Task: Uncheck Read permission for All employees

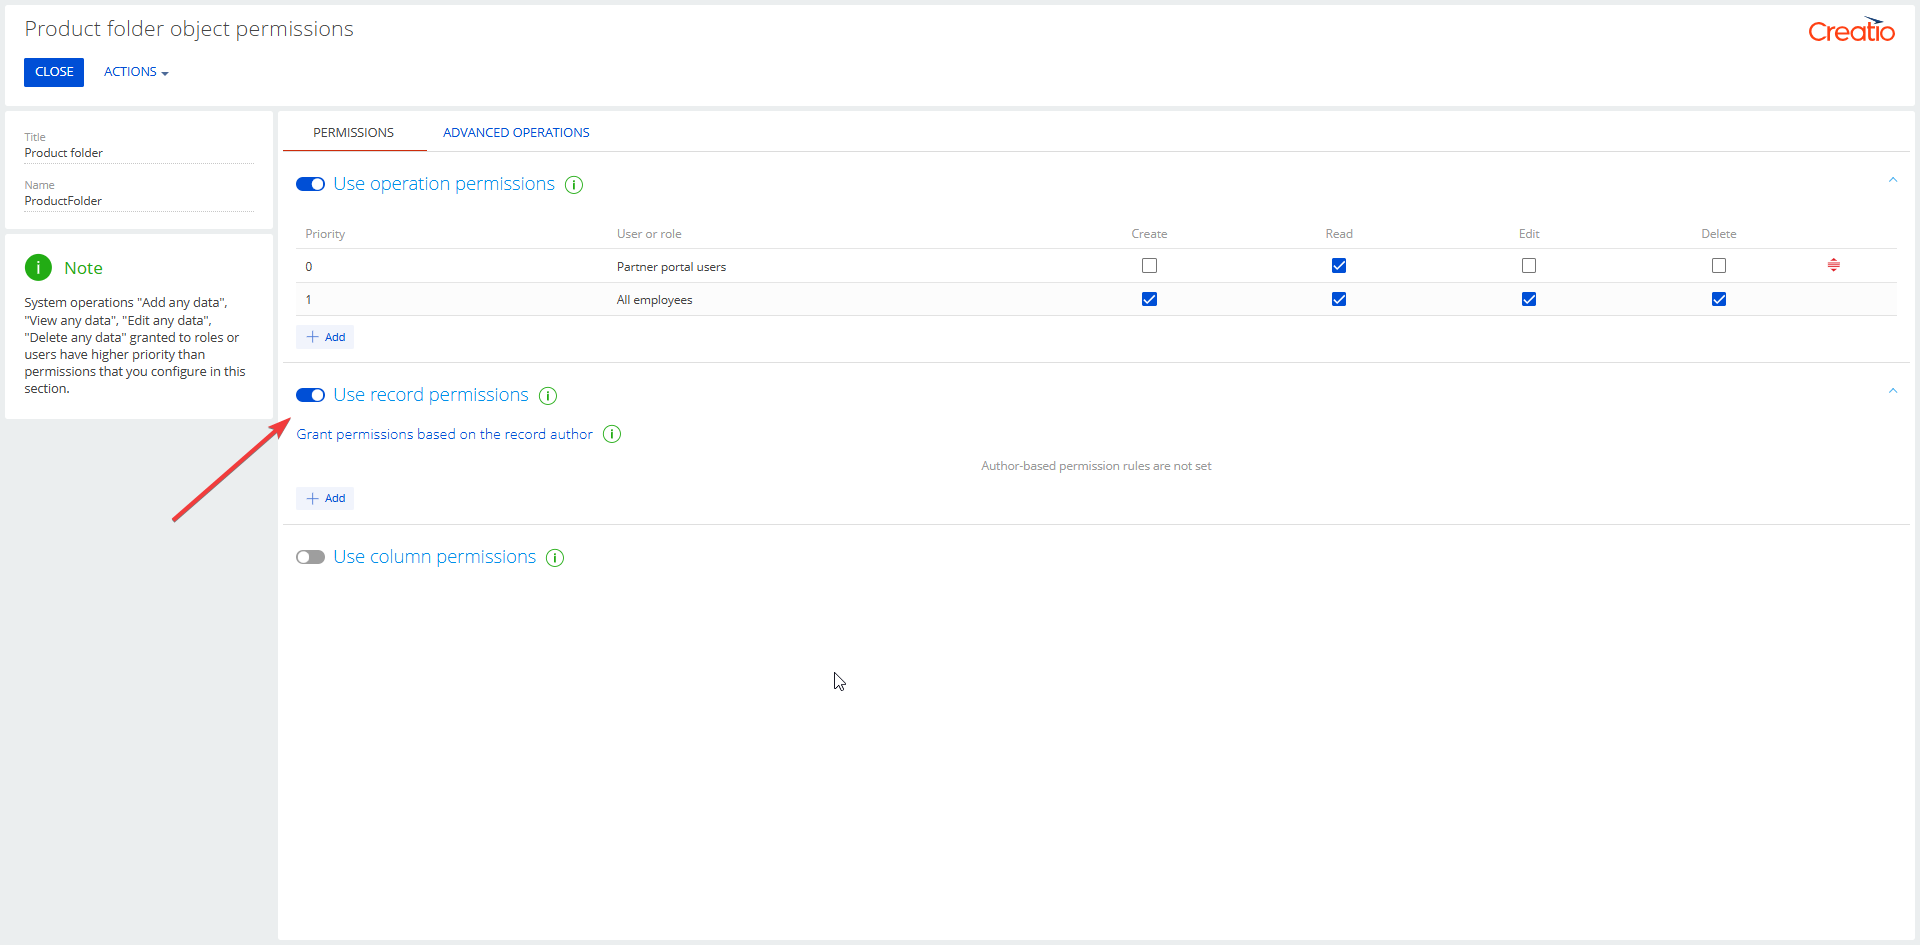Action: click(x=1339, y=298)
